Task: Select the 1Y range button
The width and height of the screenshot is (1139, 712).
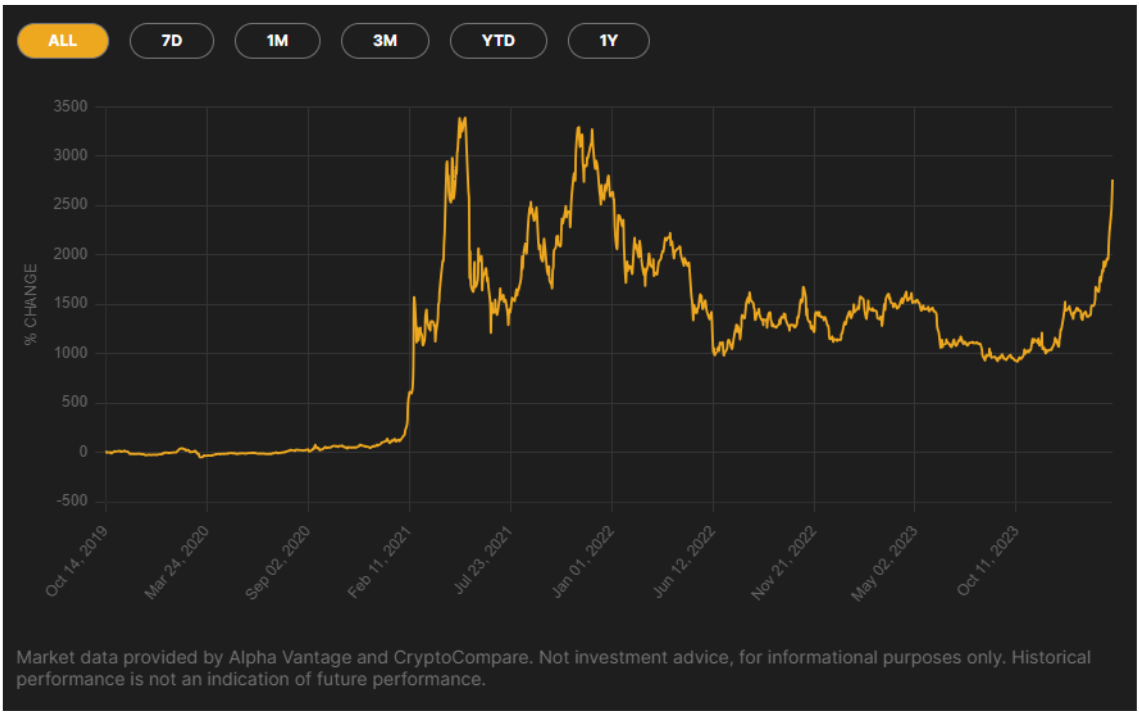Action: (x=608, y=41)
